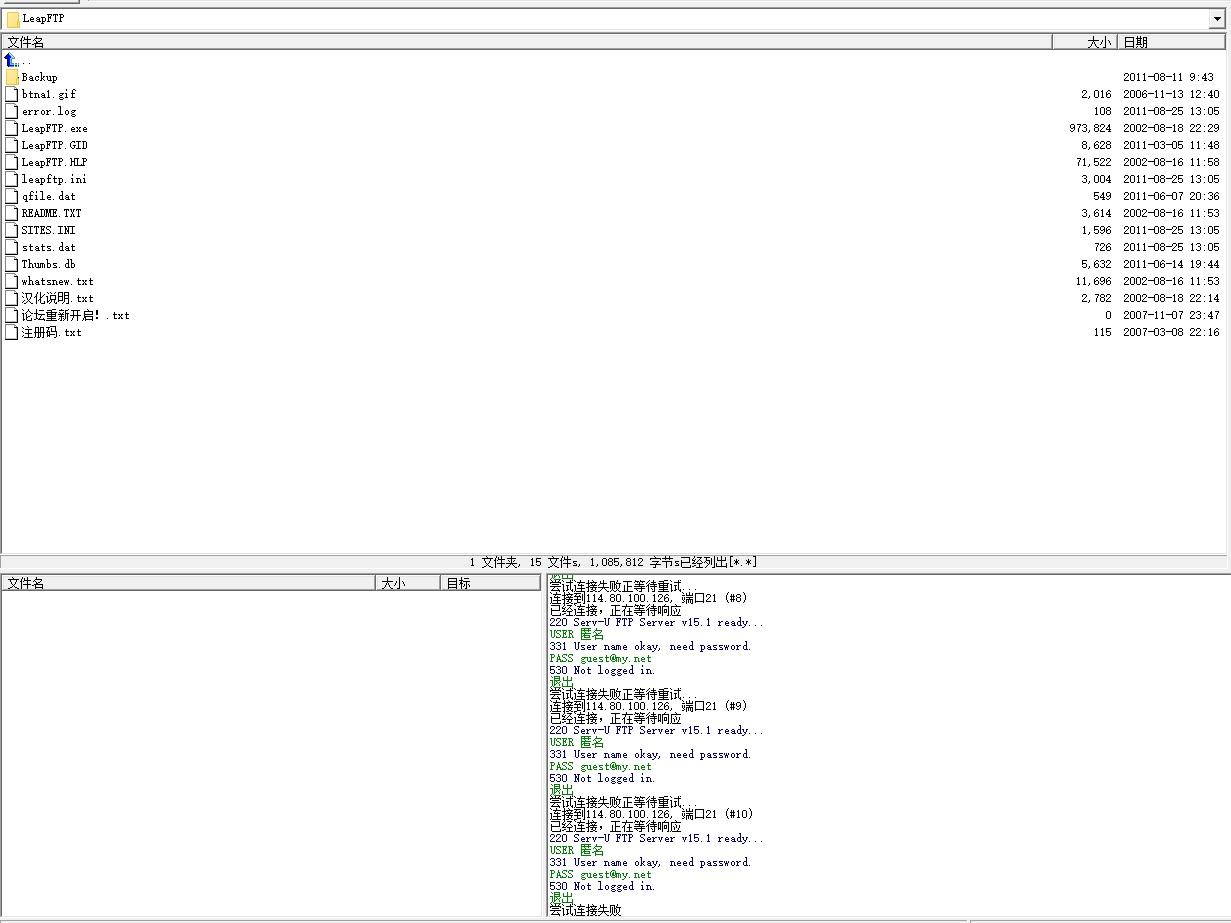
Task: Sort file list by 日期 column header
Action: coord(1172,42)
